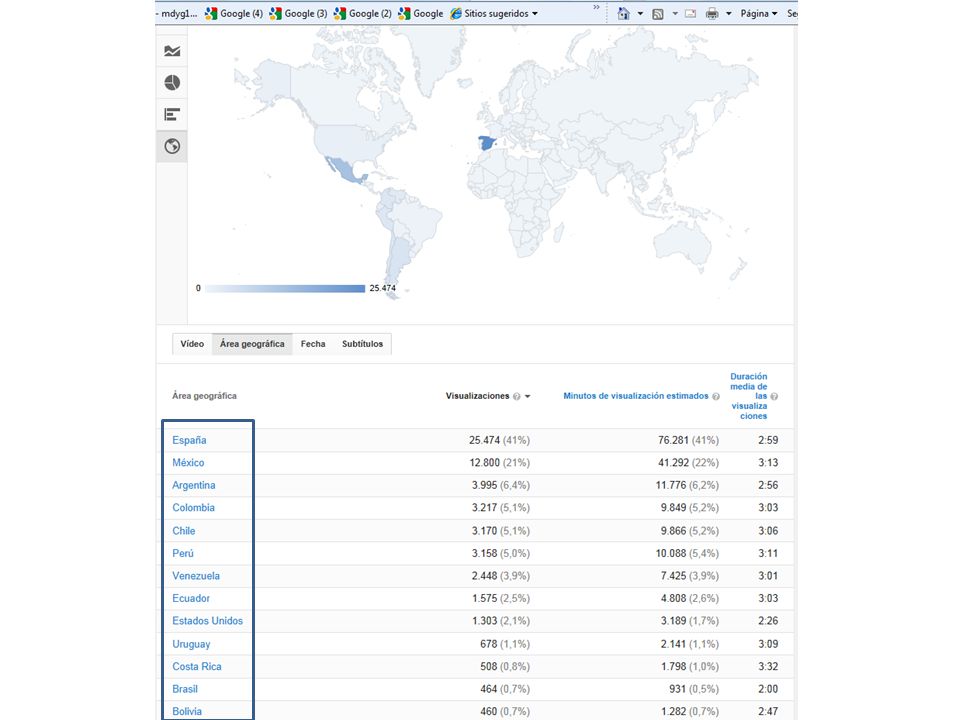Click the legend maximum value 25.474
Image resolution: width=960 pixels, height=720 pixels.
383,288
